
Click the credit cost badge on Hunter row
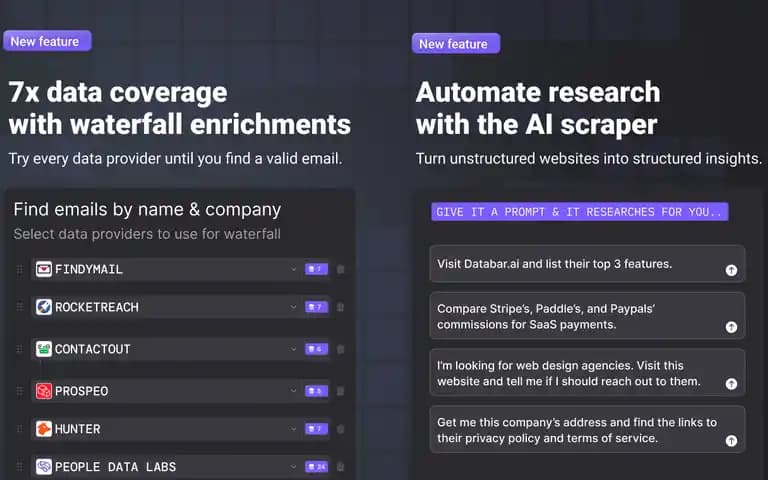coord(316,429)
